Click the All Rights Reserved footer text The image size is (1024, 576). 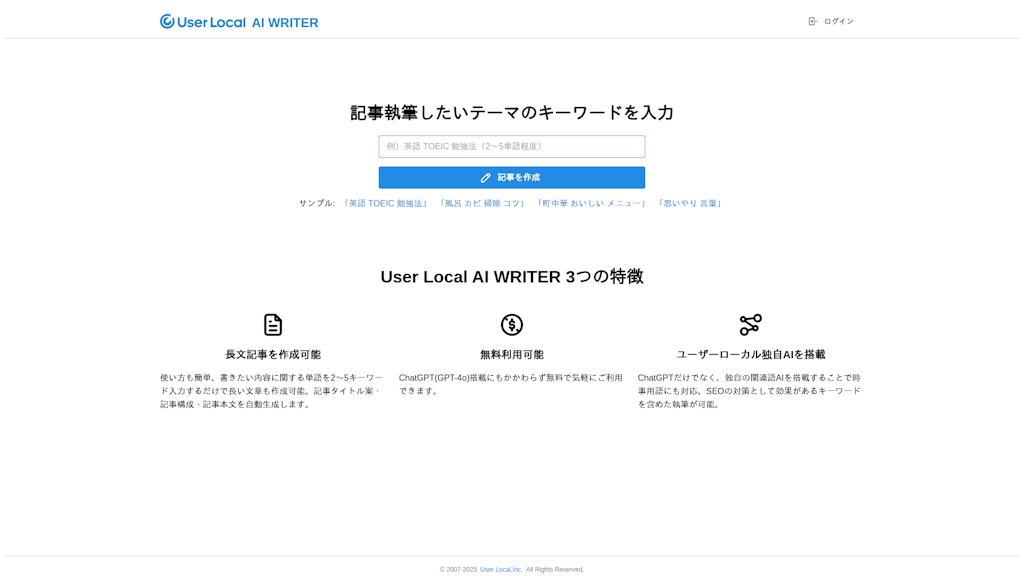coord(554,569)
